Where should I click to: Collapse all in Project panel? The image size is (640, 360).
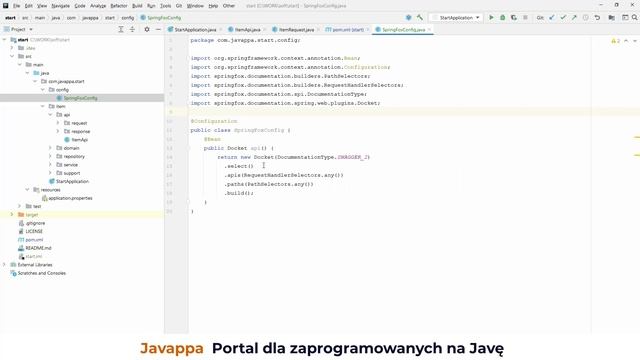pos(132,29)
